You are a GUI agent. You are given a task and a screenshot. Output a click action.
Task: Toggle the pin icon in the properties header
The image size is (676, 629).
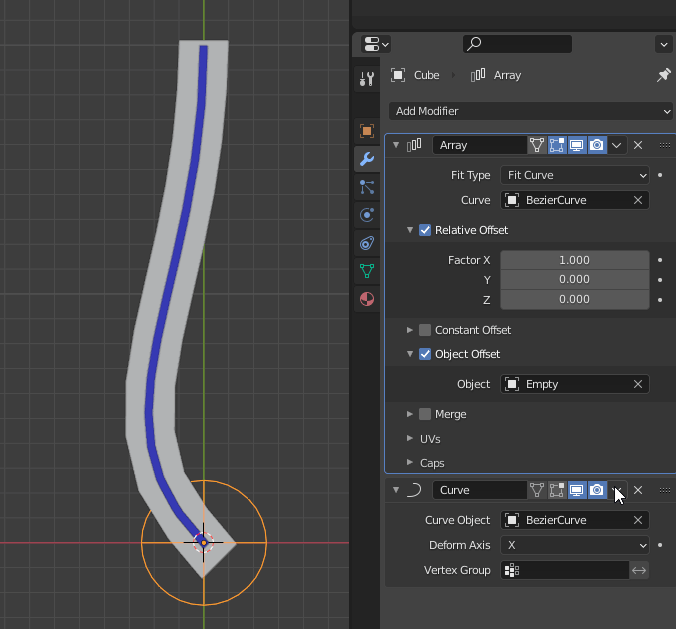pyautogui.click(x=663, y=75)
